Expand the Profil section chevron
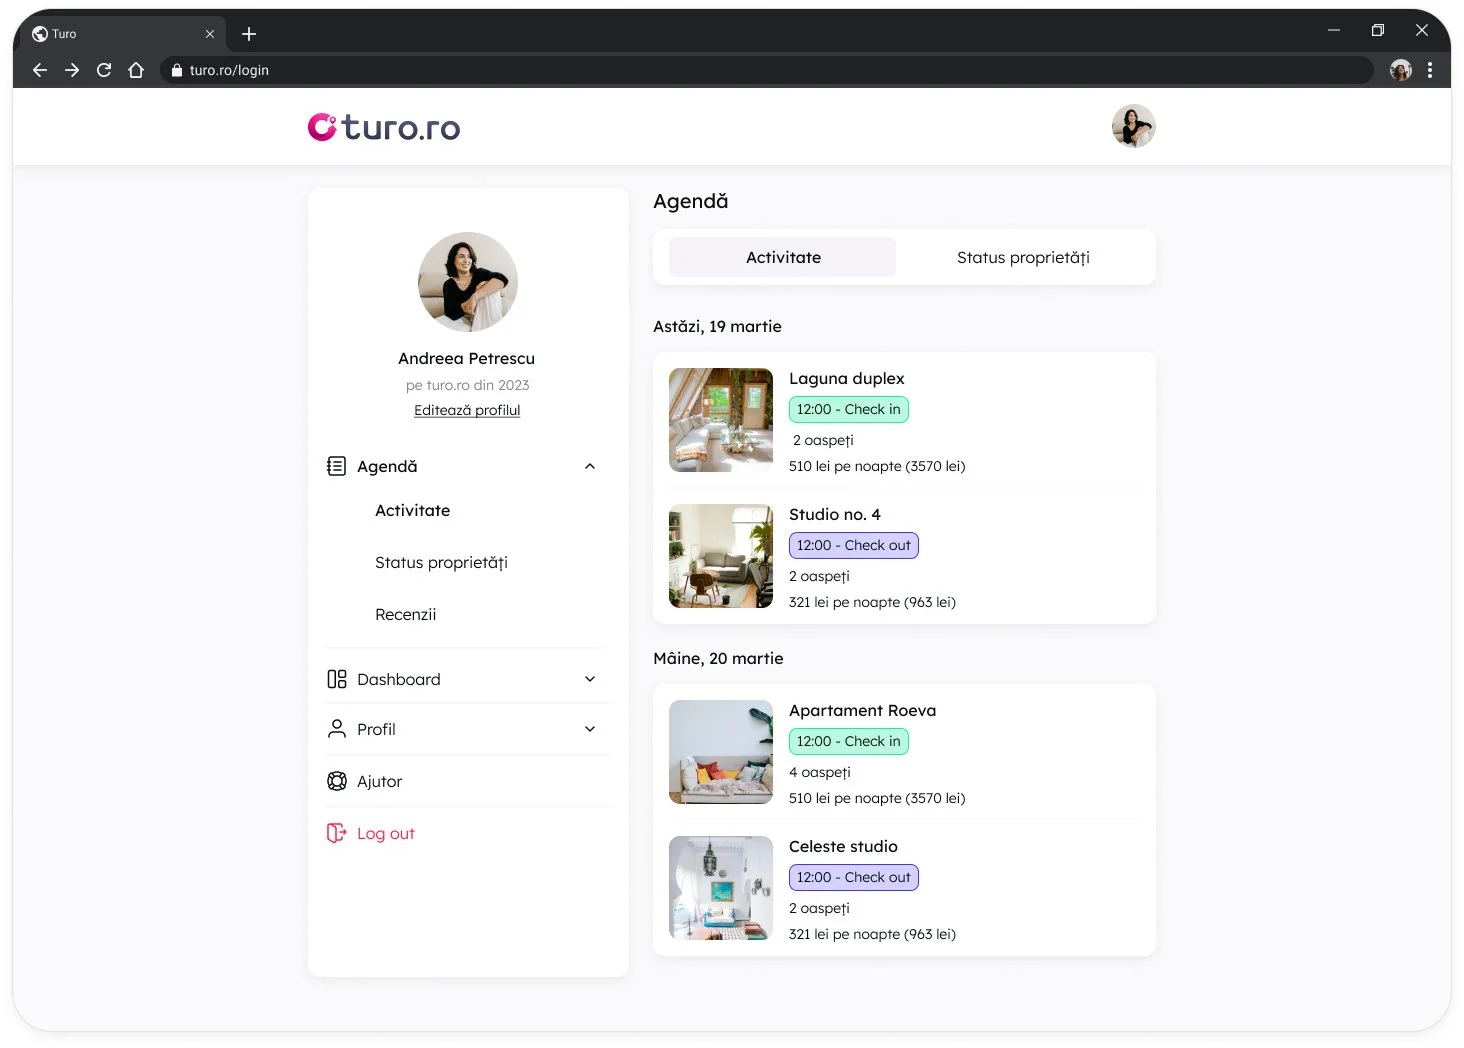Image resolution: width=1464 pixels, height=1048 pixels. pyautogui.click(x=590, y=729)
